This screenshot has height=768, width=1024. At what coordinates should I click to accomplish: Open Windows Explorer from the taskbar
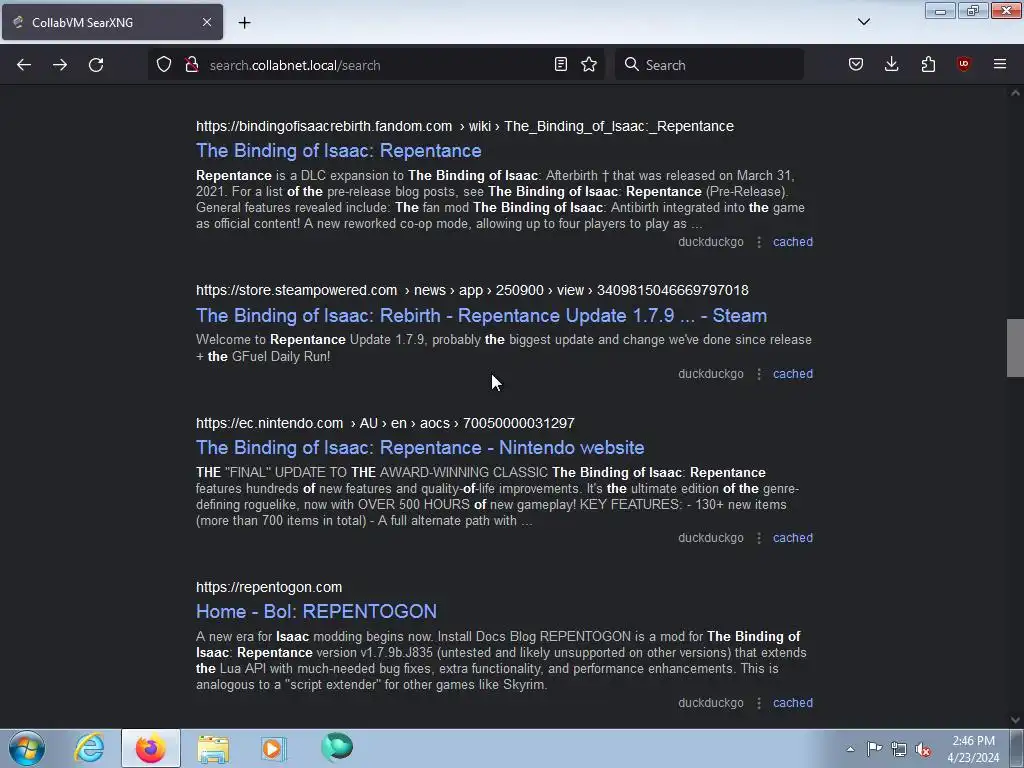click(x=213, y=748)
